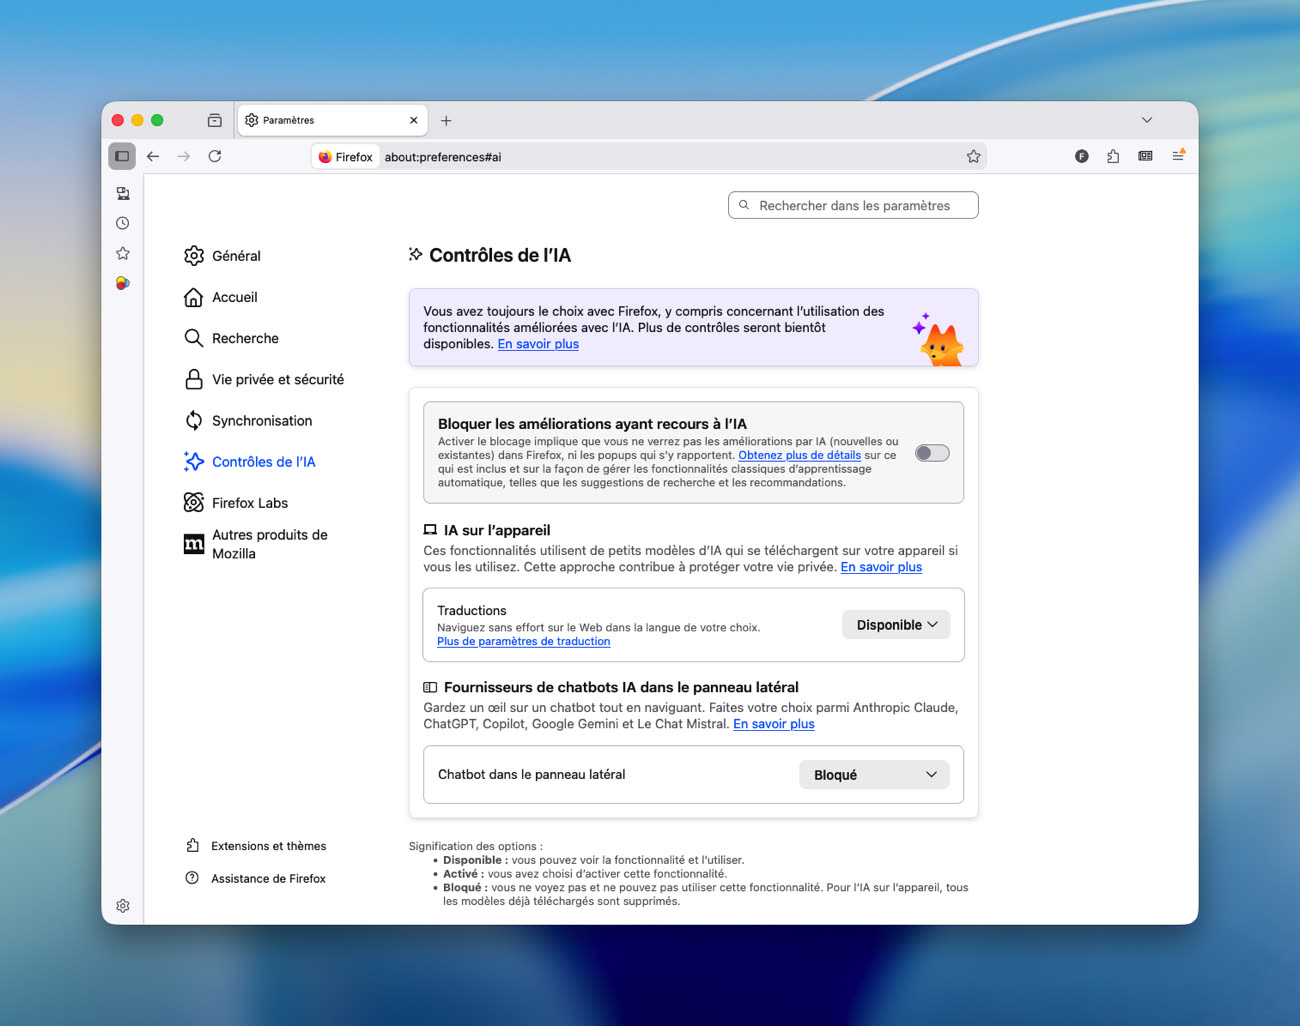
Task: Select Firefox Labs in settings navigation
Action: click(249, 503)
